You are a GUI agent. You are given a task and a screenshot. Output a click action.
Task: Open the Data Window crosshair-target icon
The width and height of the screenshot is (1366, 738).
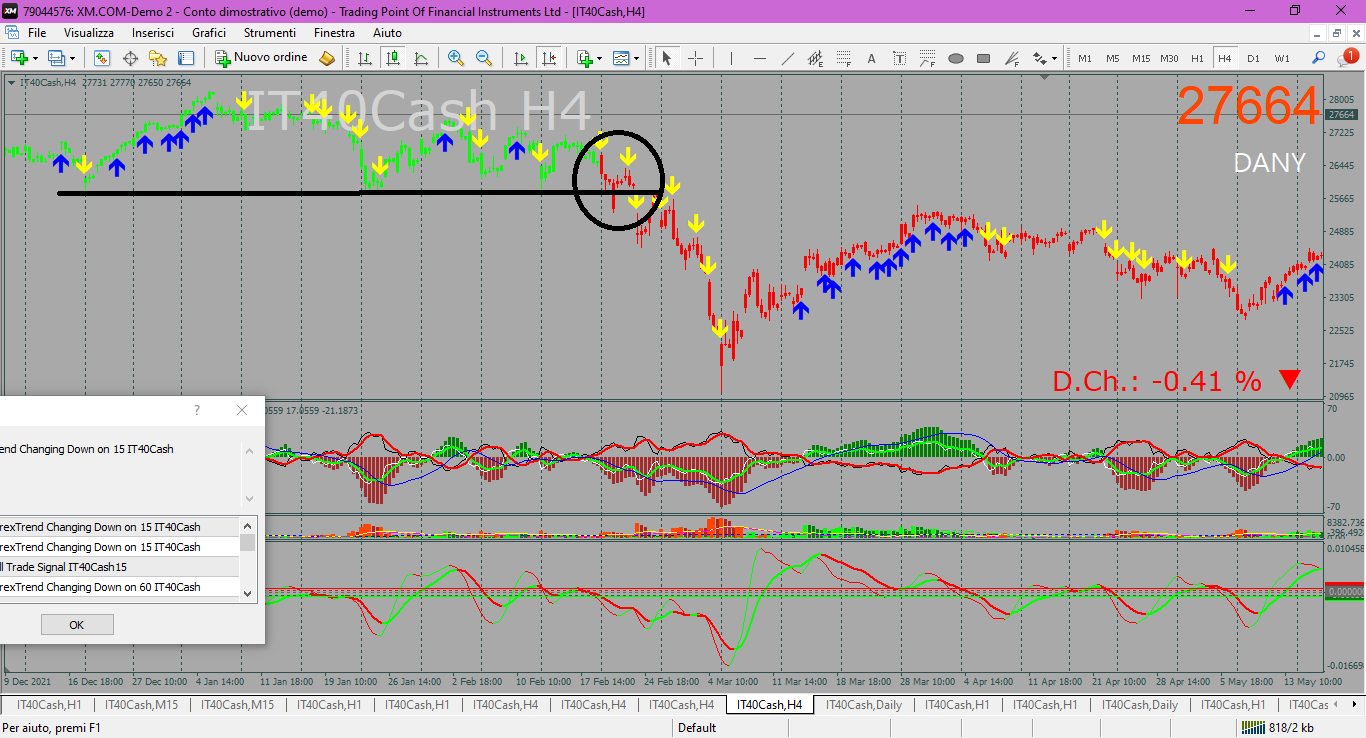click(x=130, y=58)
